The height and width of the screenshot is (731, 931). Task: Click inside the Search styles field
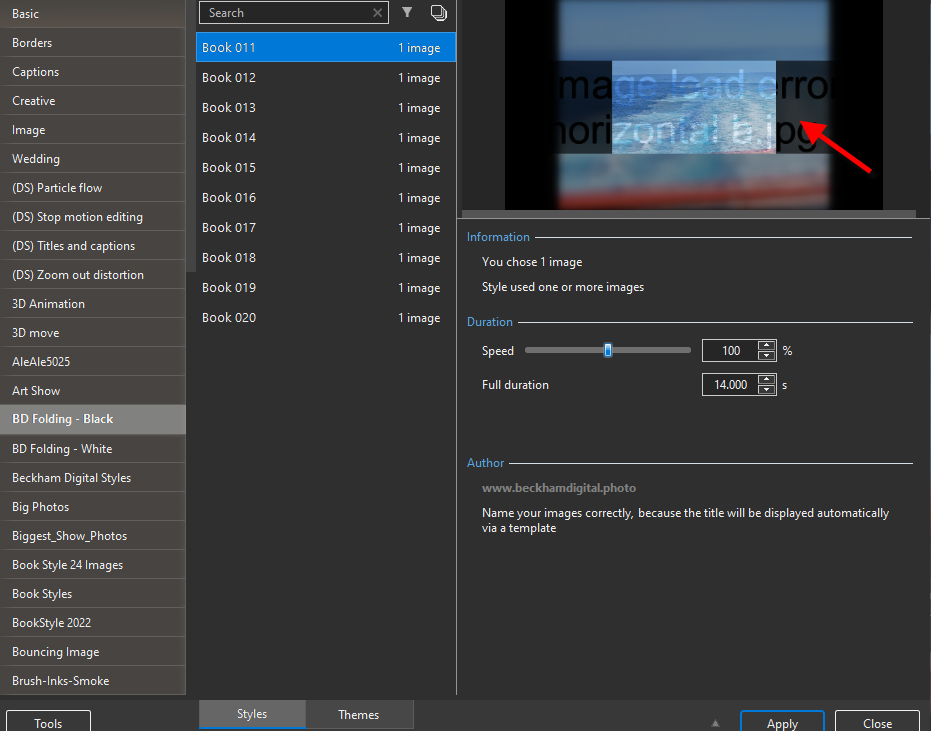285,13
